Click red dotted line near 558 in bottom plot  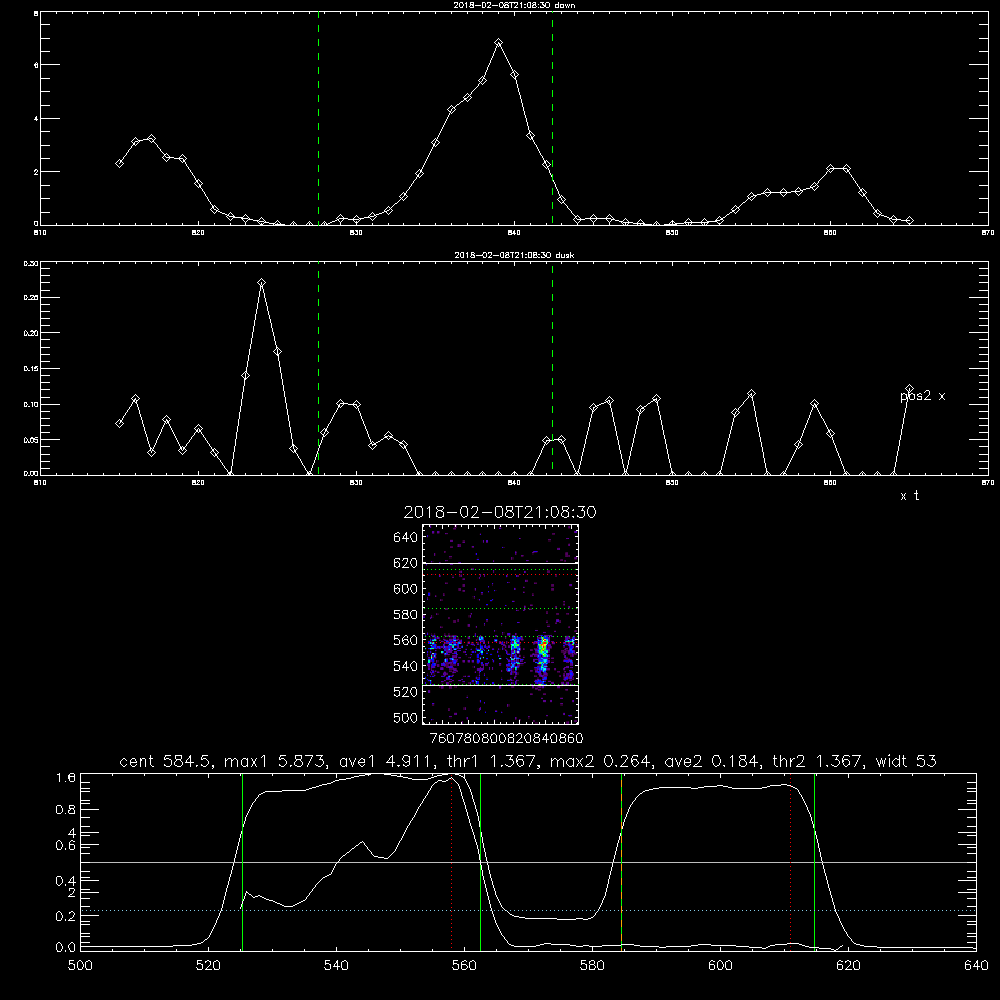click(452, 861)
